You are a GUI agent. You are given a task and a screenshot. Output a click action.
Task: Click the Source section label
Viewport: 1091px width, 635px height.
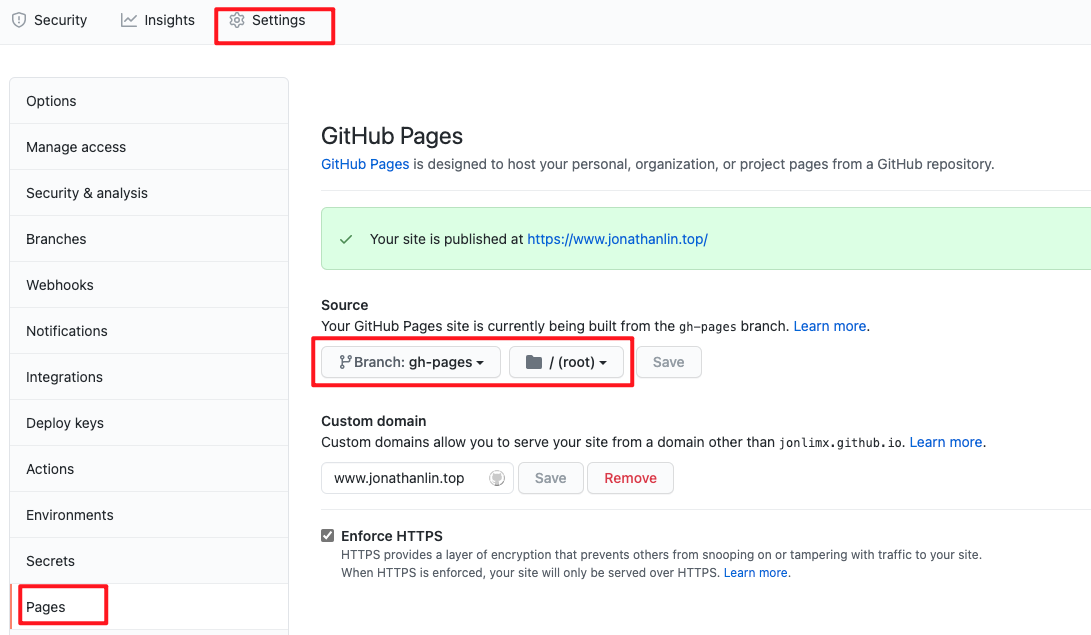(x=344, y=305)
